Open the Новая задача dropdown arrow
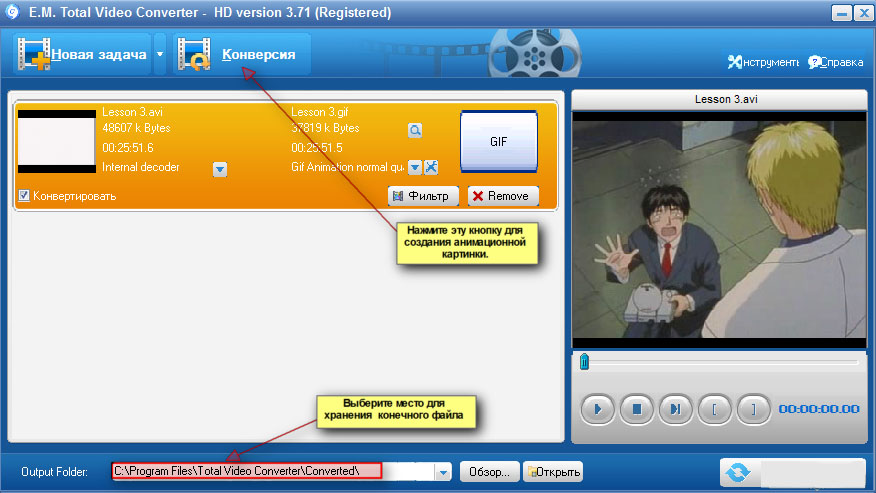 pos(160,54)
